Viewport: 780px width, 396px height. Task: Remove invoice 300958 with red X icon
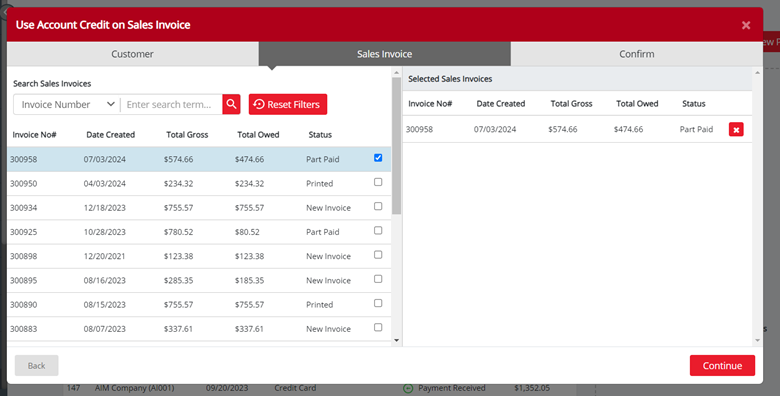pyautogui.click(x=736, y=129)
